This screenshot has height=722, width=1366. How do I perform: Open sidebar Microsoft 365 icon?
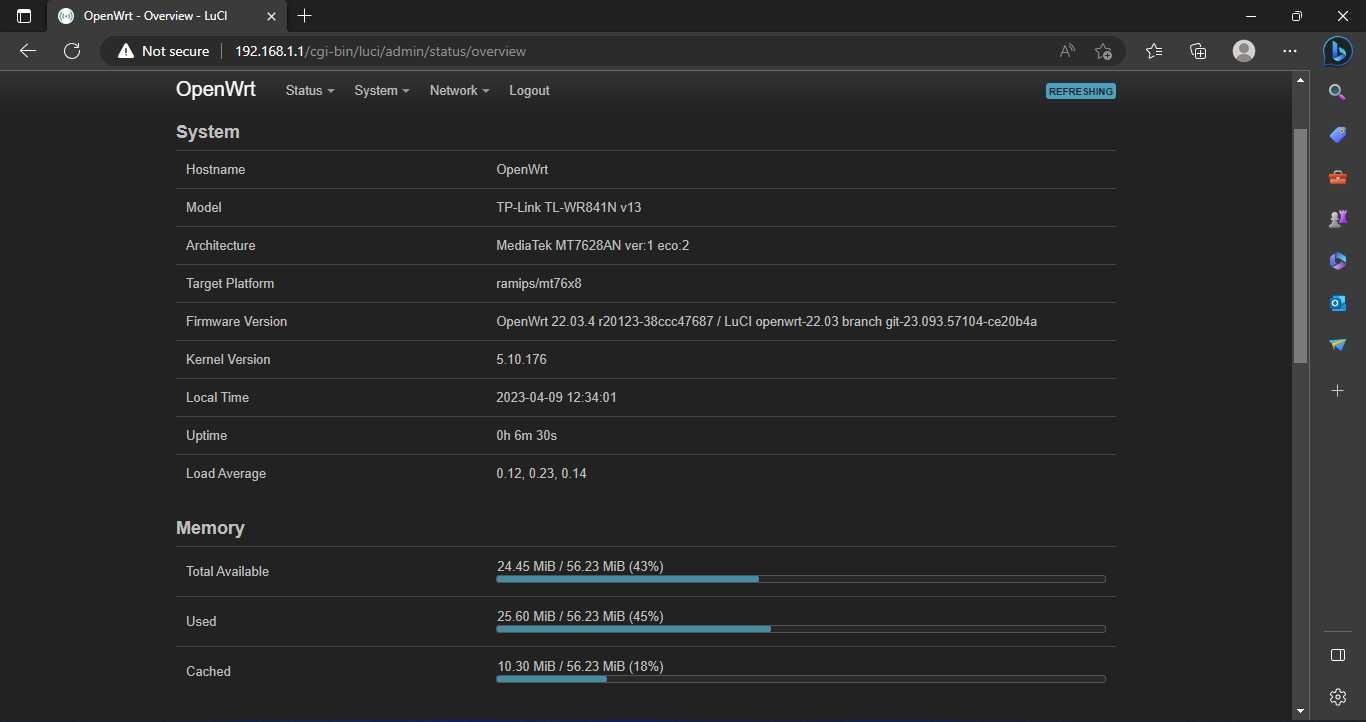1338,260
